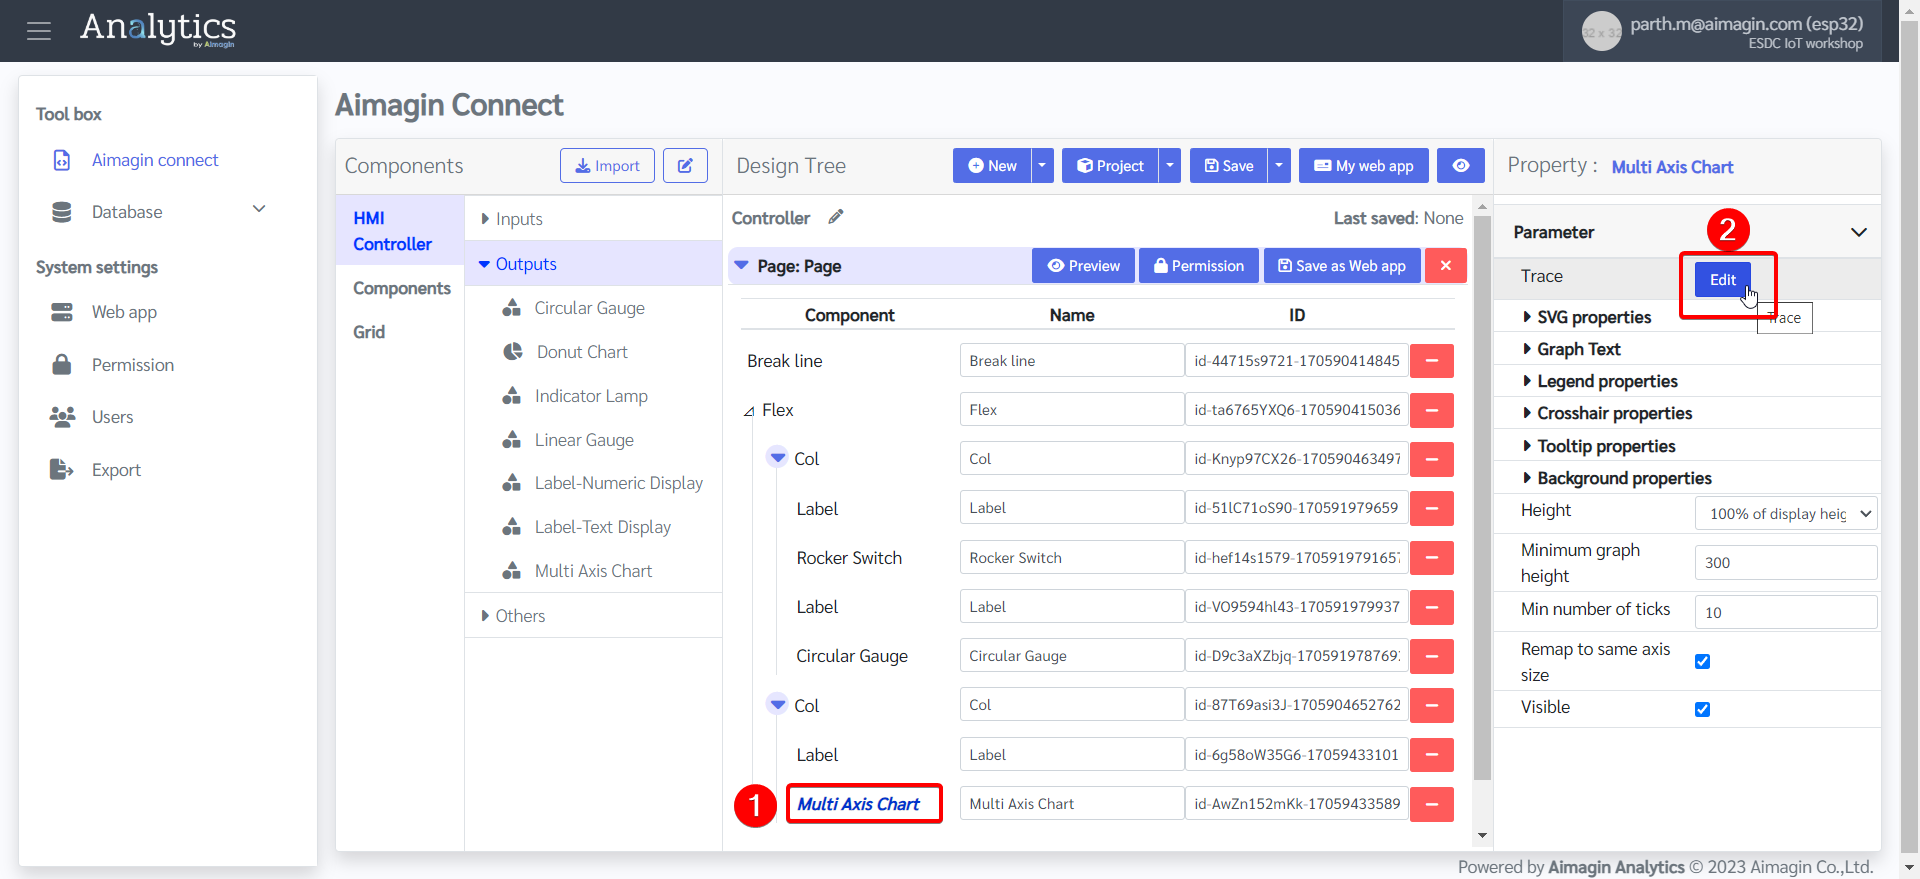
Task: Click the Linear Gauge output icon
Action: [x=512, y=440]
